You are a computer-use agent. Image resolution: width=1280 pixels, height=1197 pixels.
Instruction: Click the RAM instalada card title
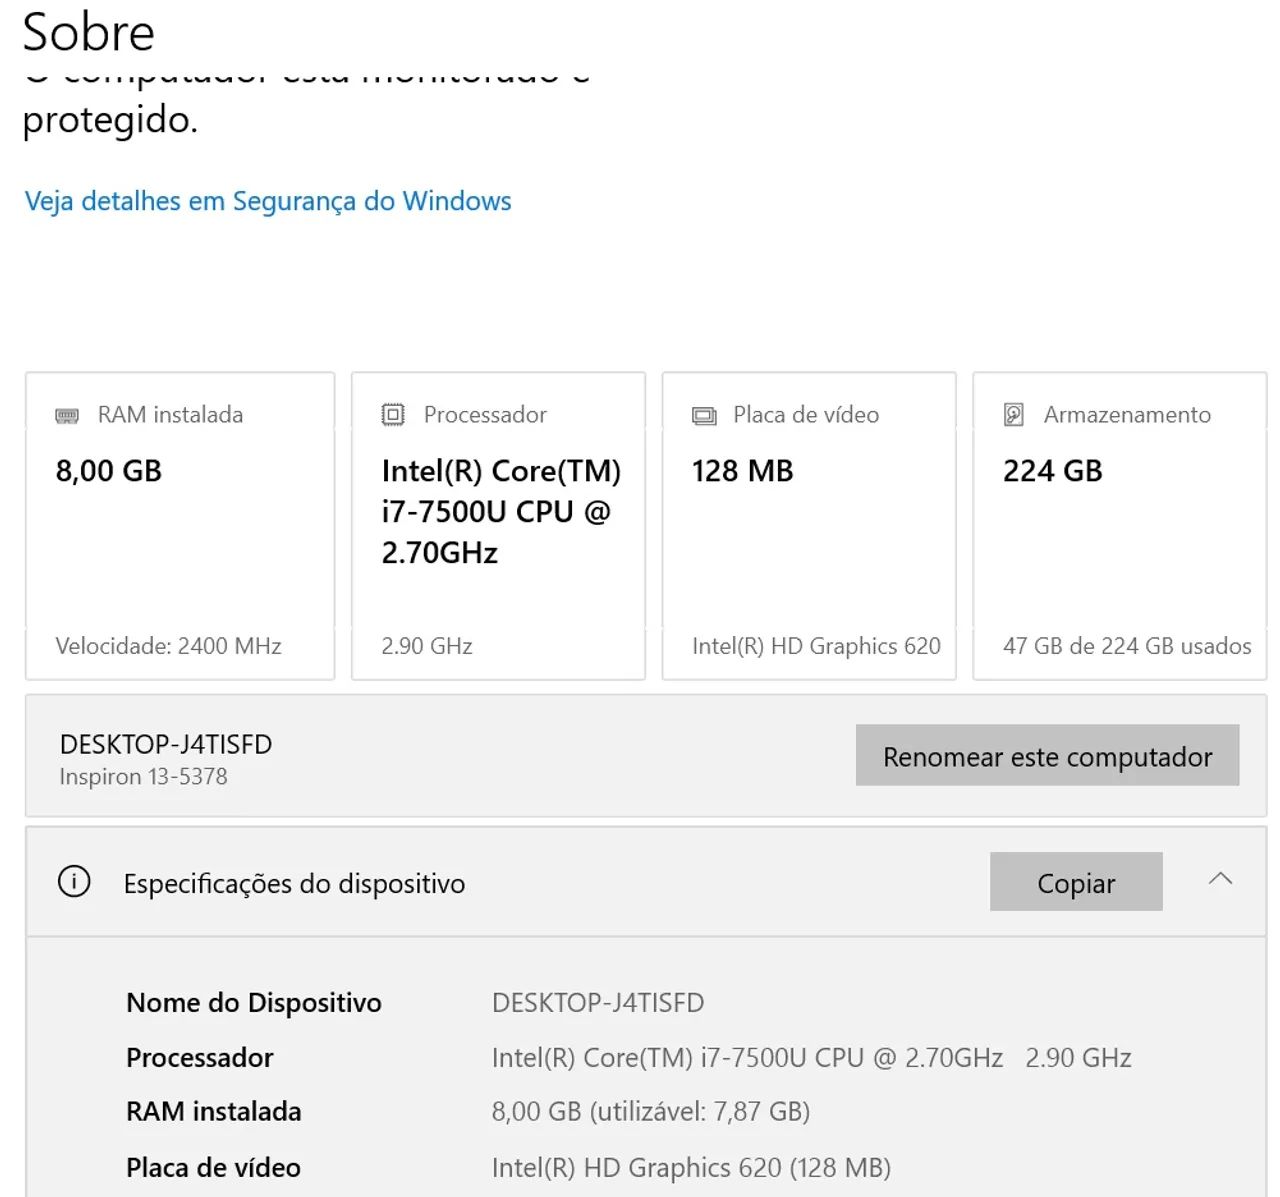170,415
